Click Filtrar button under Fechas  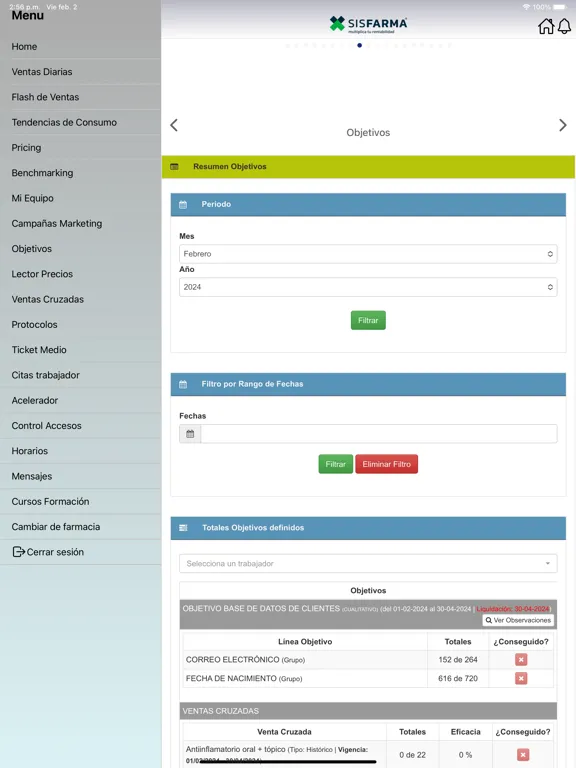point(336,464)
